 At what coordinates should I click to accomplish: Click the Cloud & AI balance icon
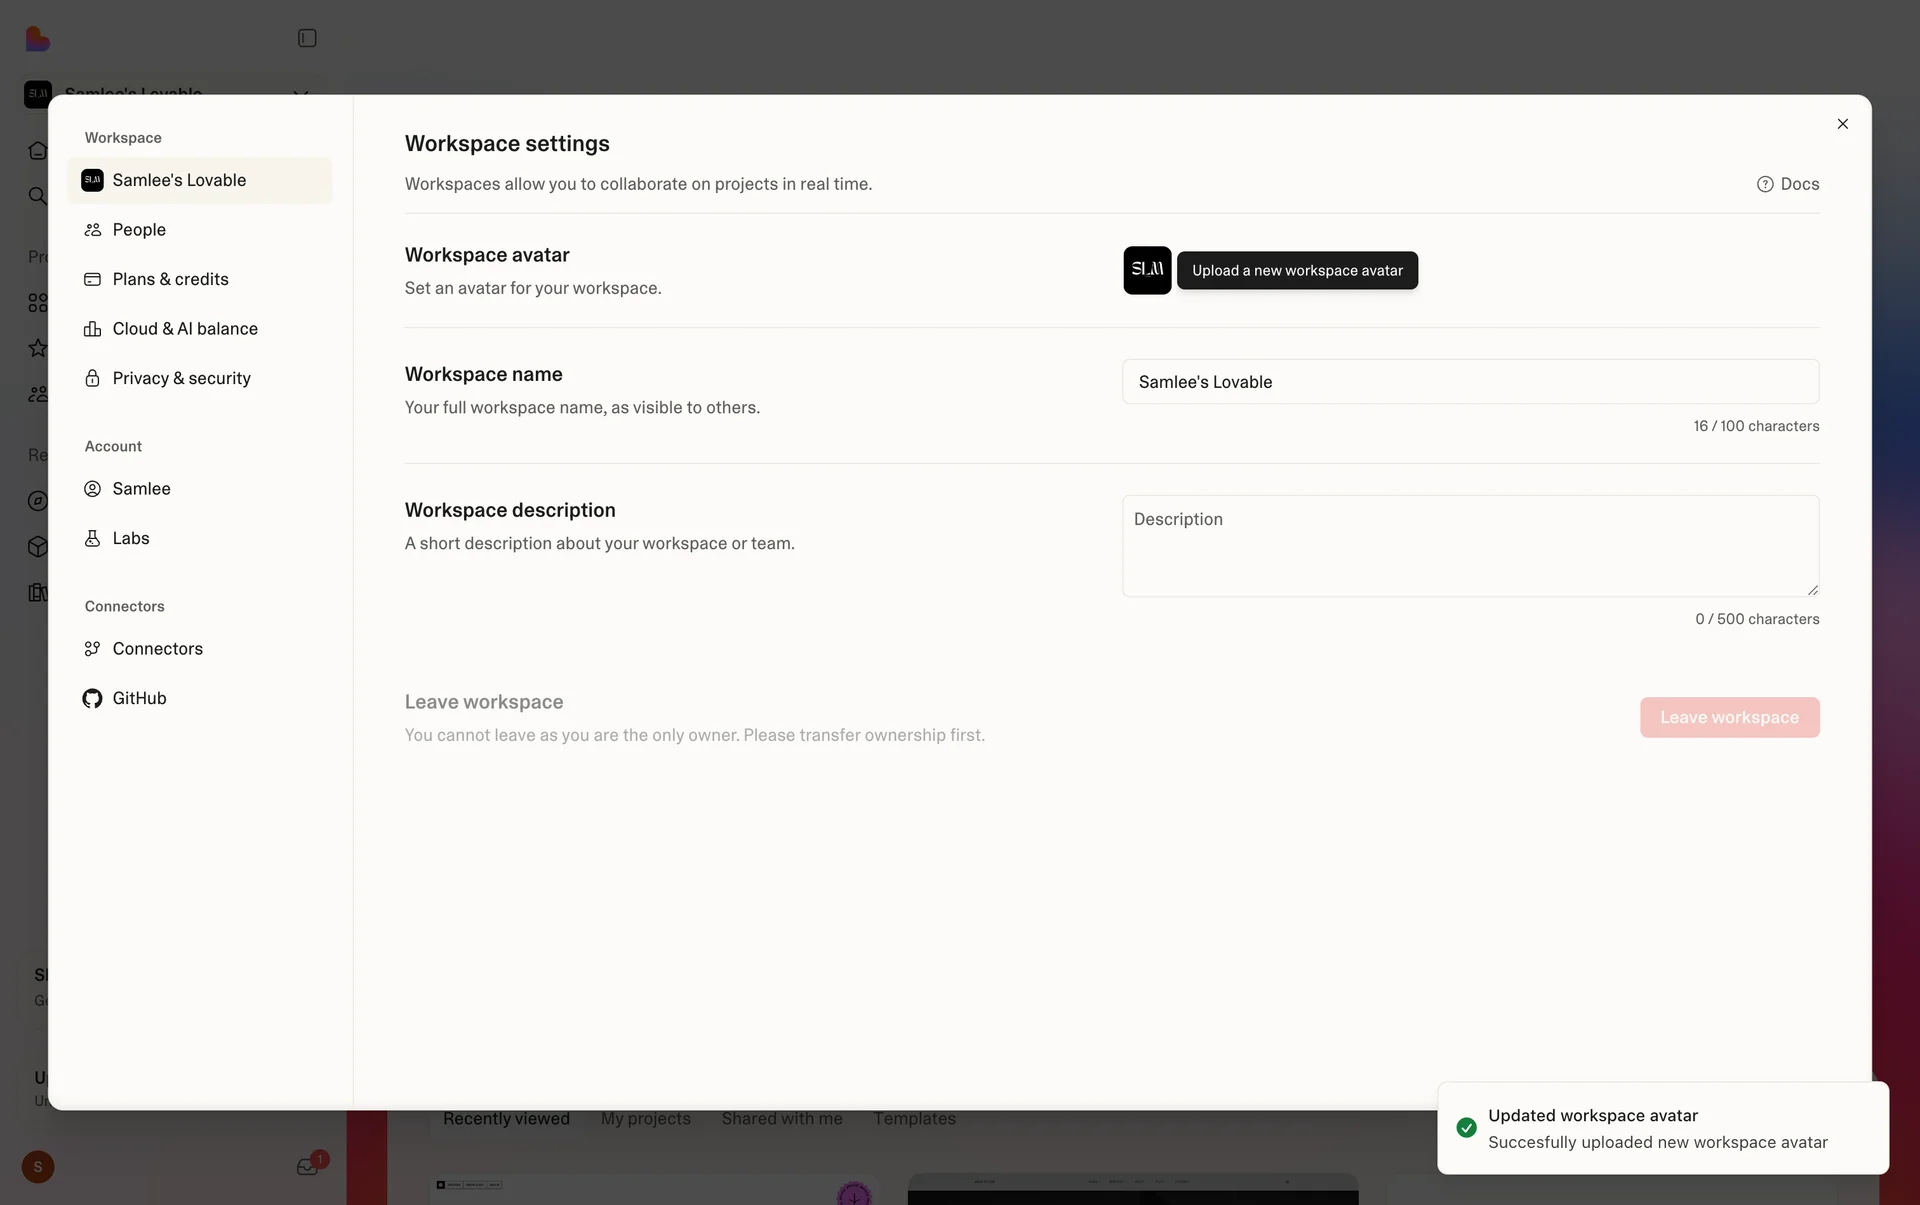(92, 329)
